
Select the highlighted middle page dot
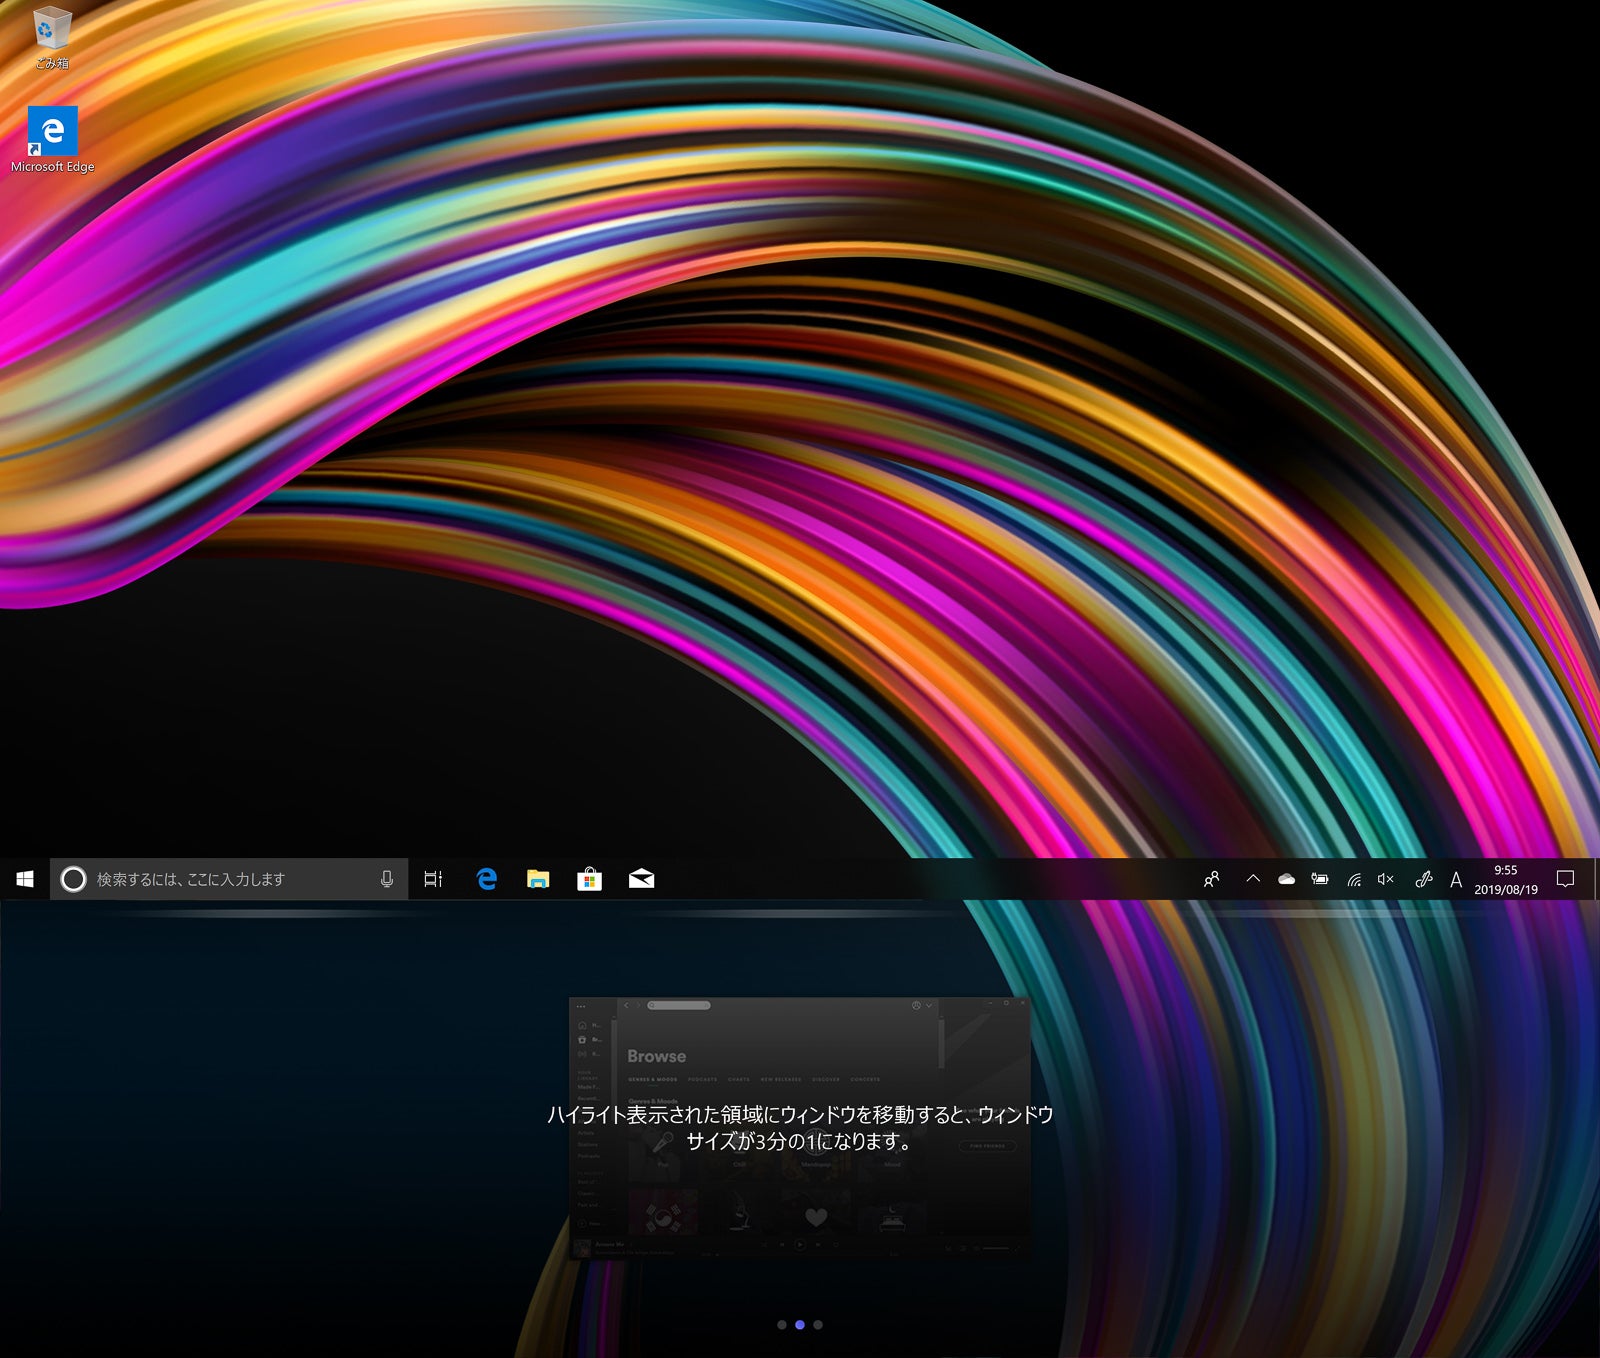[800, 1324]
